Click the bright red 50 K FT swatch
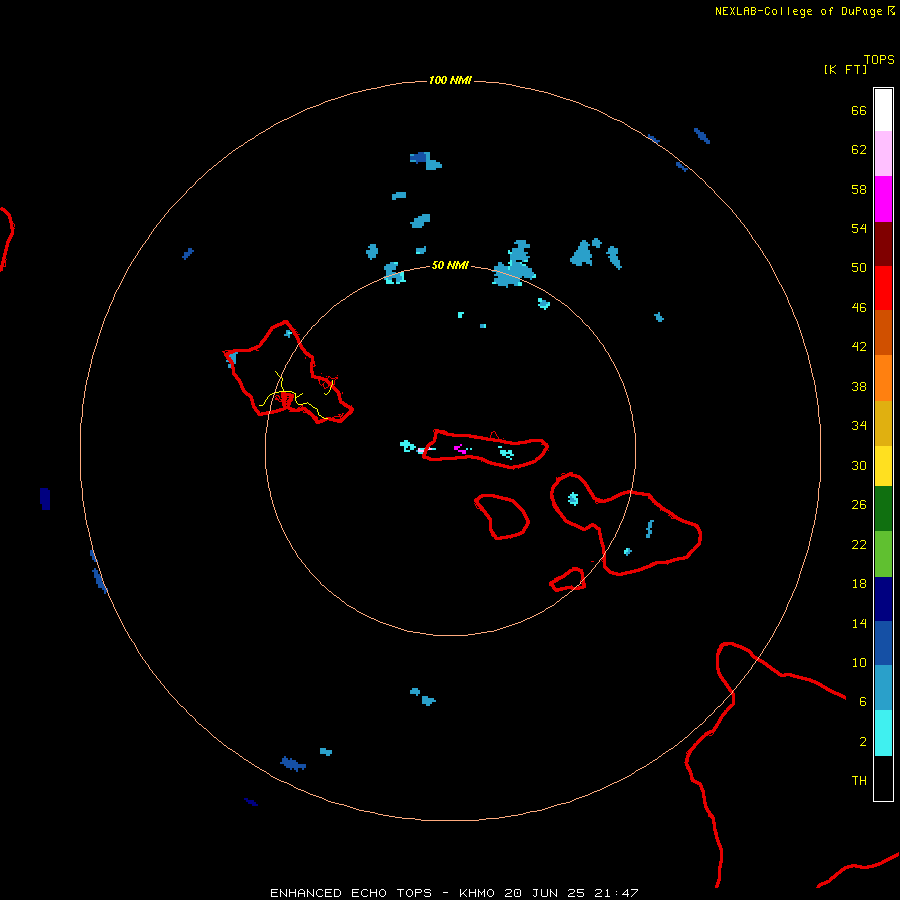 883,288
